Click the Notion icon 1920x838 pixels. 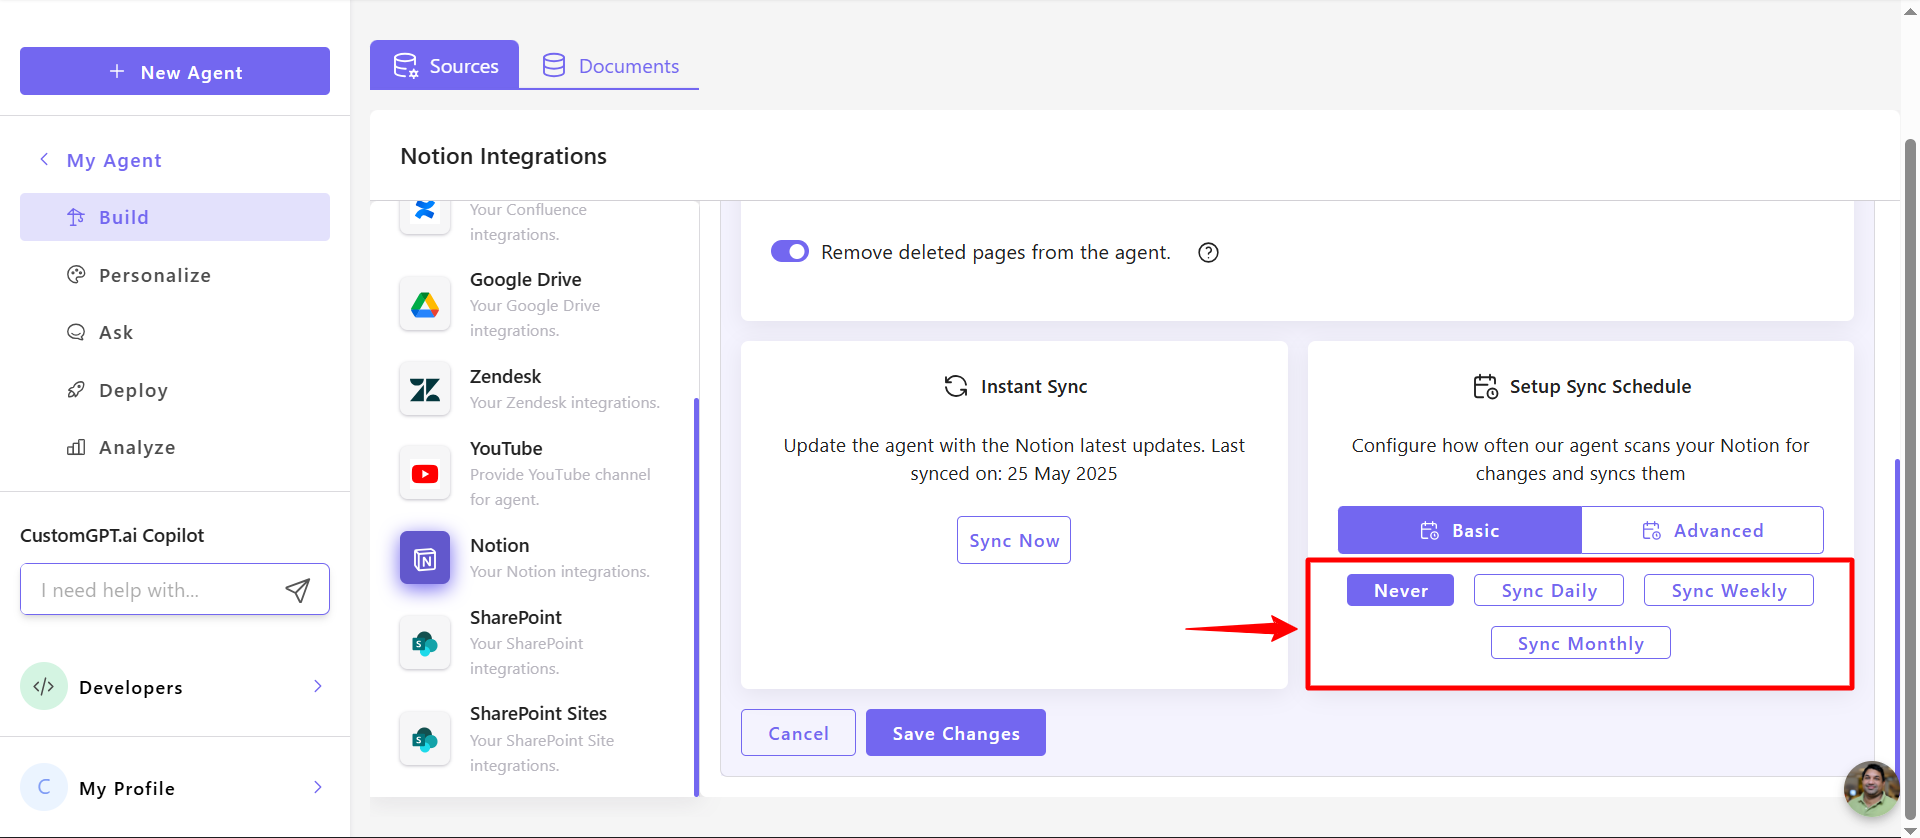[425, 558]
